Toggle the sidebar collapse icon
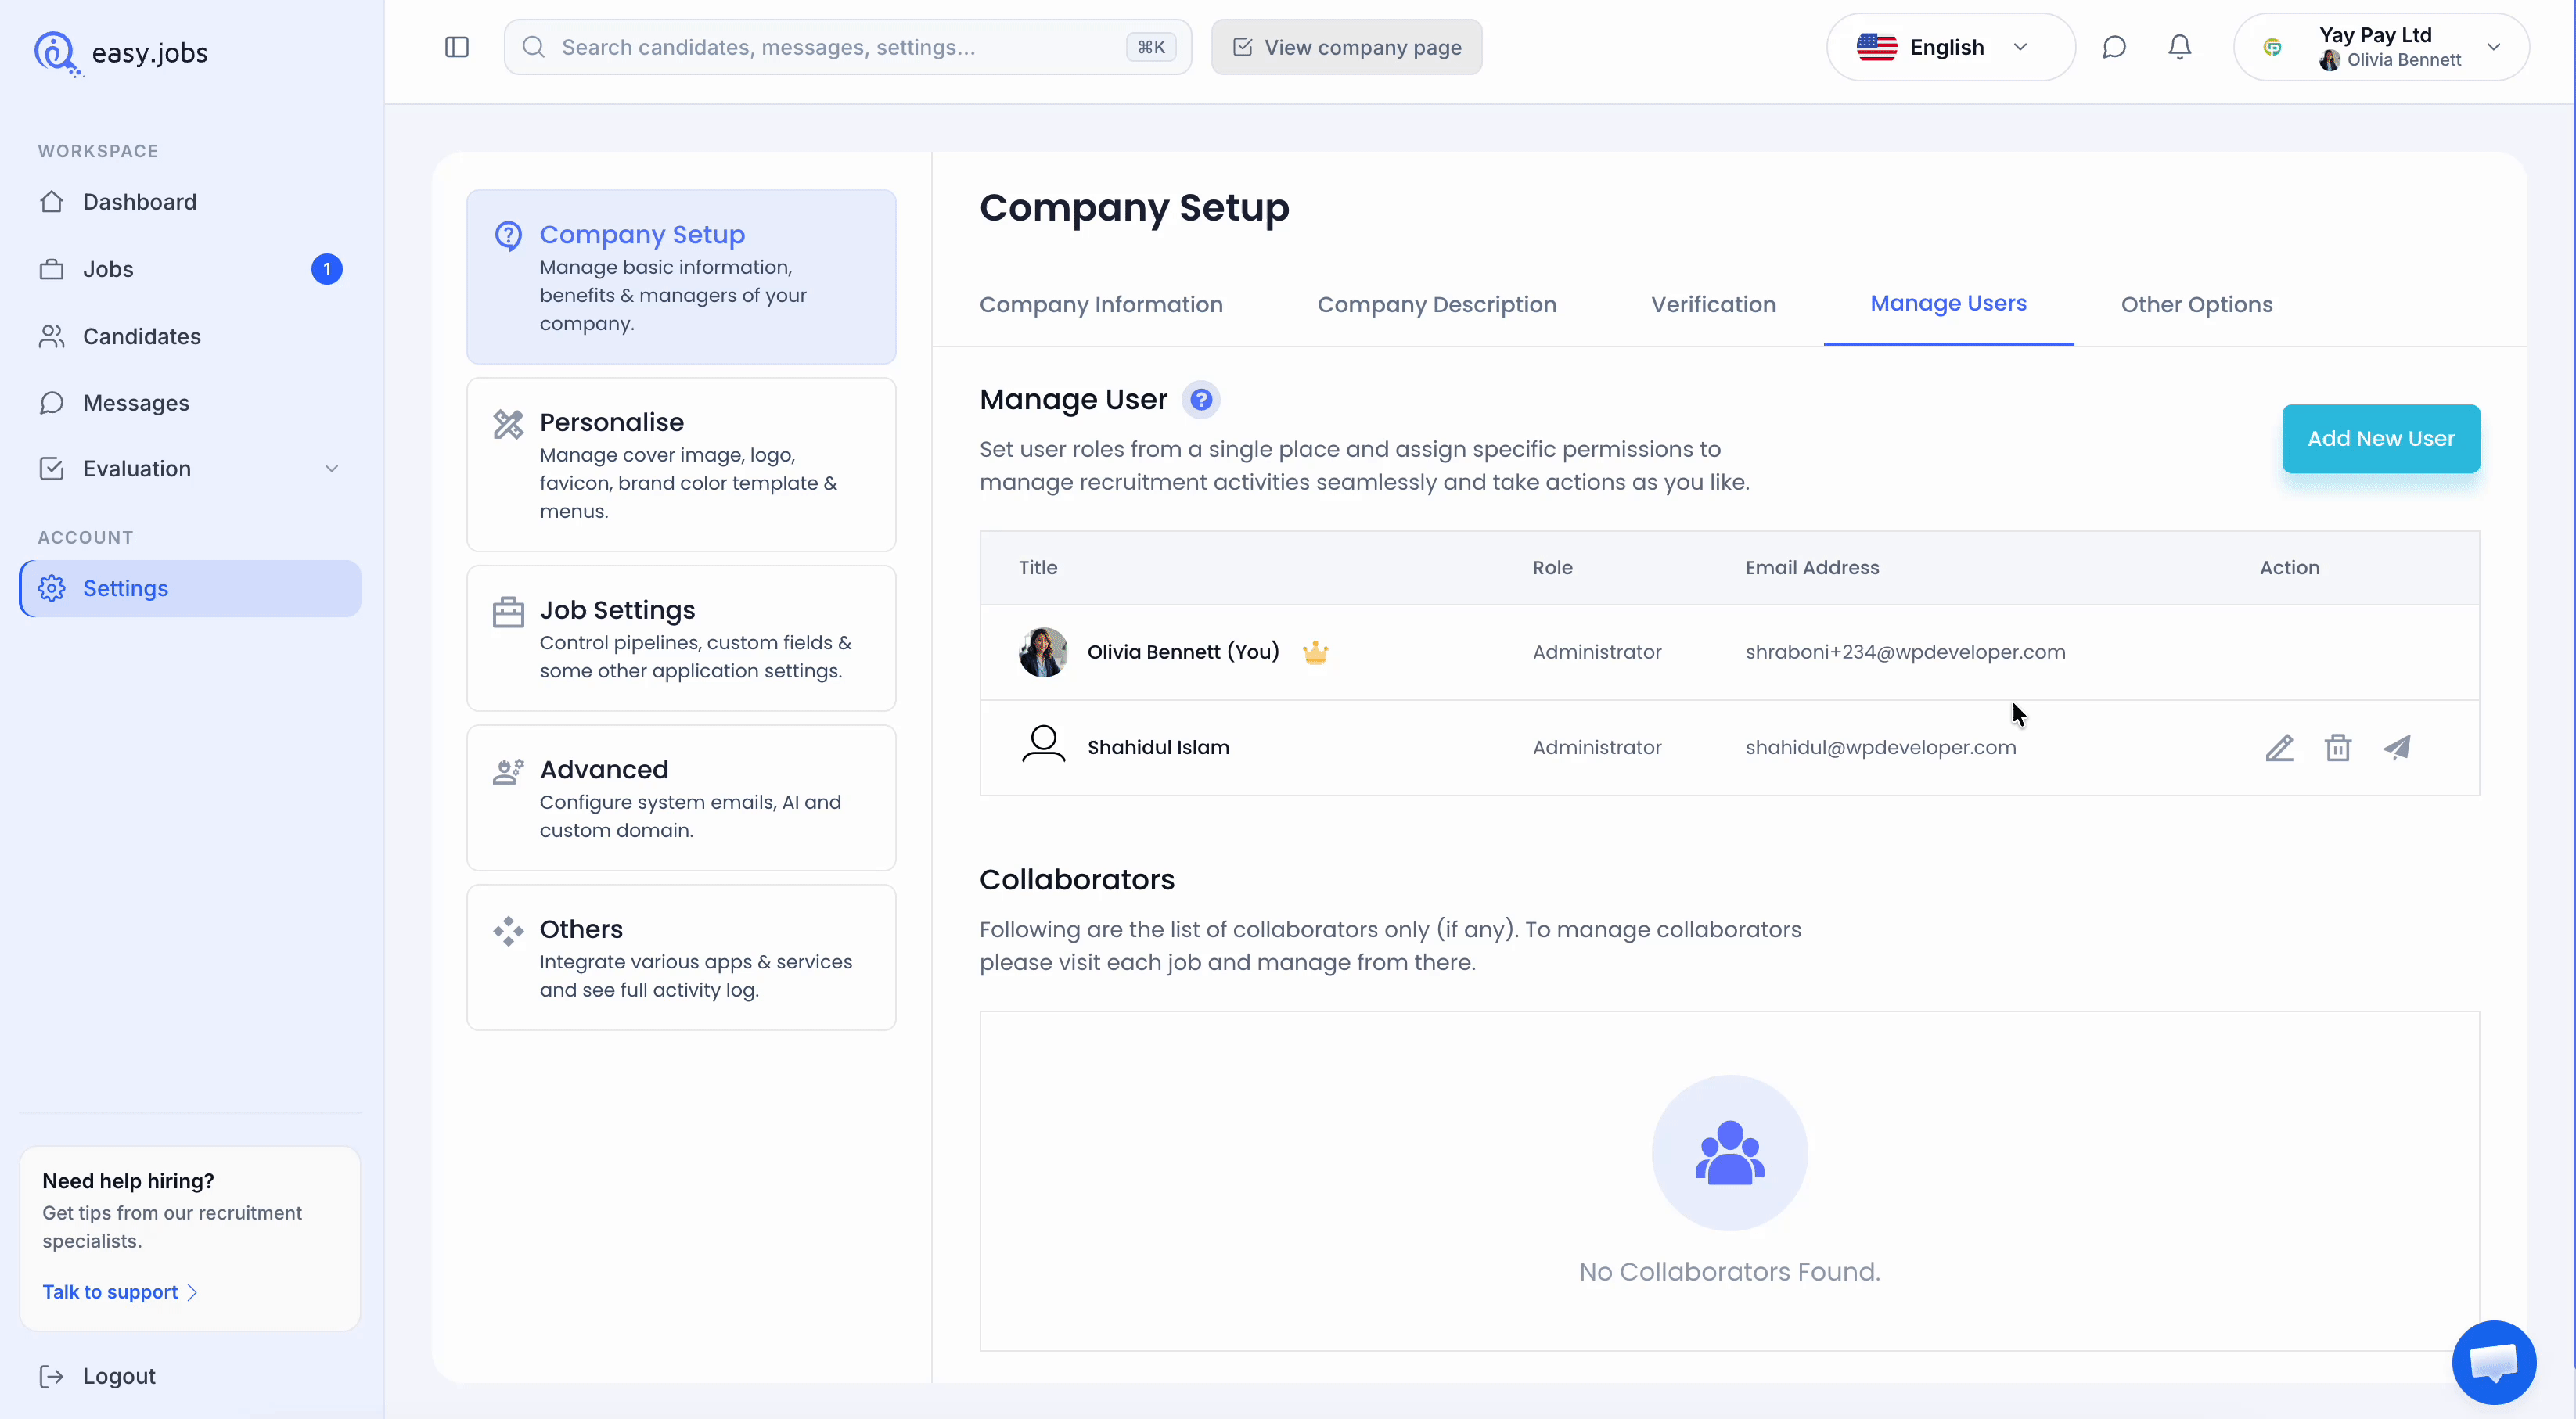 pos(457,47)
